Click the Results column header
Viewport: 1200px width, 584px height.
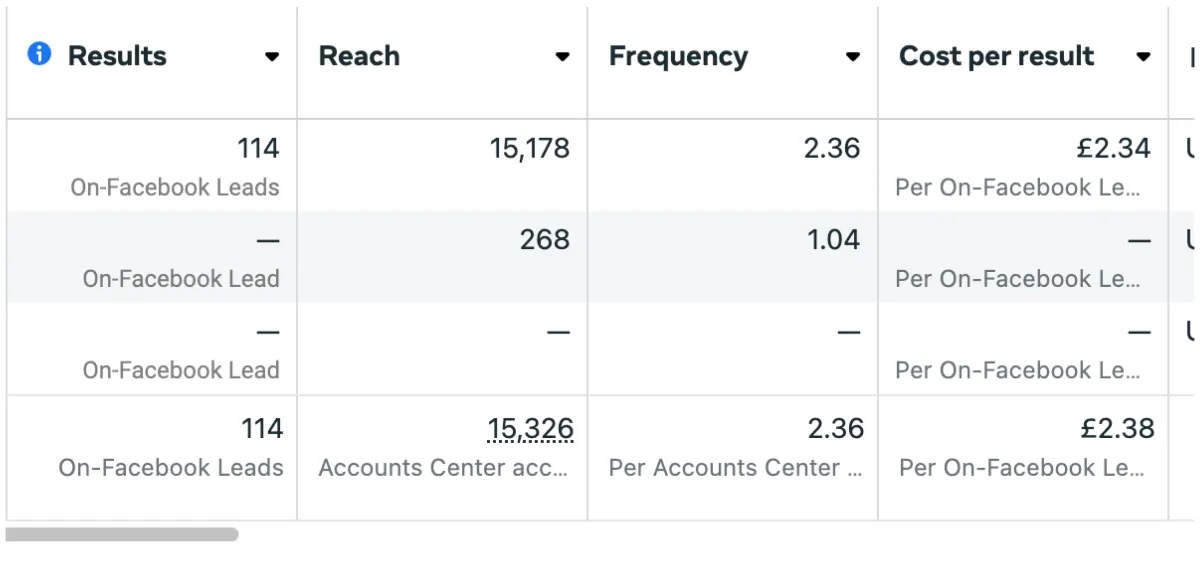point(117,56)
